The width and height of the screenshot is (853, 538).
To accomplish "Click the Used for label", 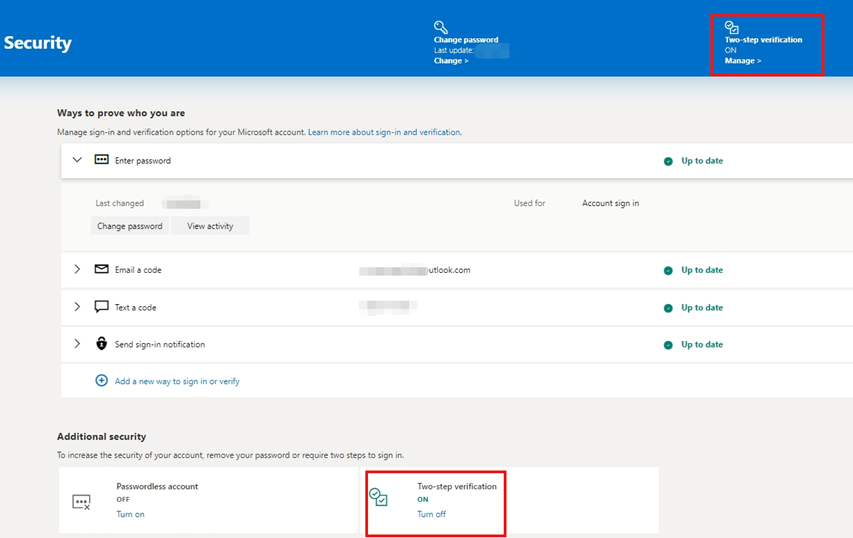I will [x=529, y=203].
